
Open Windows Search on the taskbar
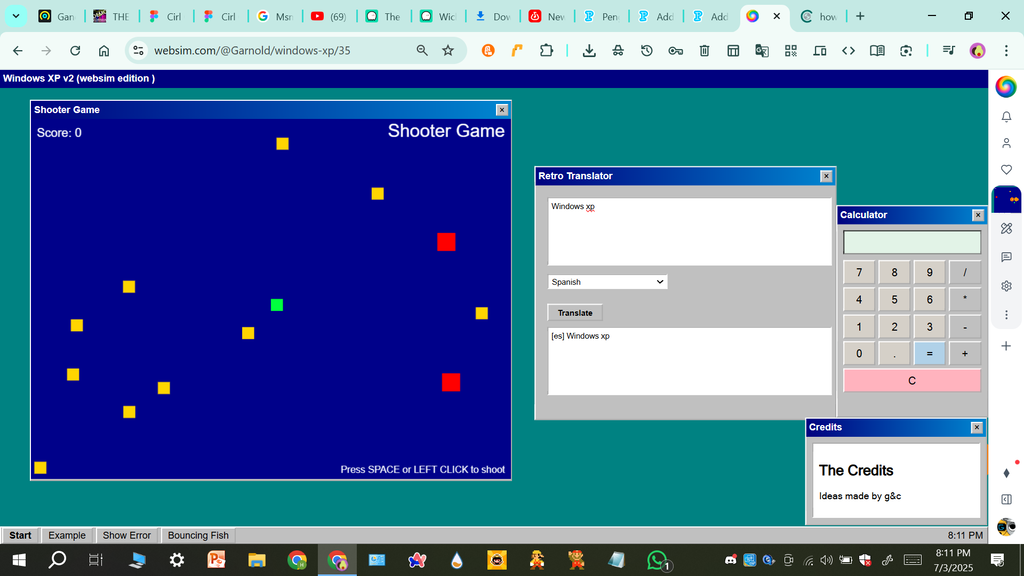[x=57, y=560]
